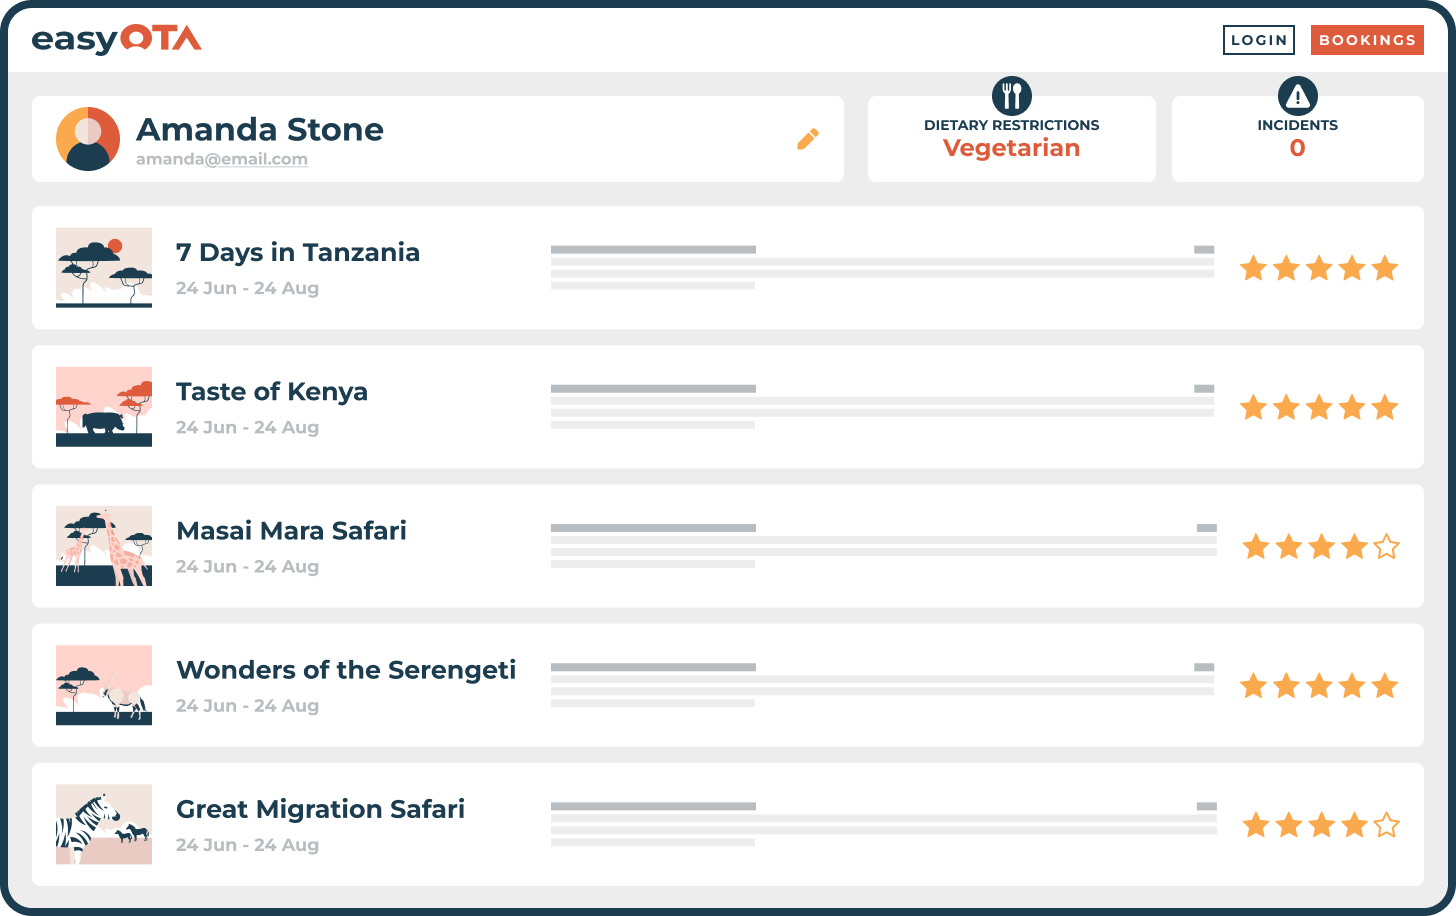Select the empty fifth star for Masai Mara Safari
The height and width of the screenshot is (916, 1456).
click(1386, 547)
